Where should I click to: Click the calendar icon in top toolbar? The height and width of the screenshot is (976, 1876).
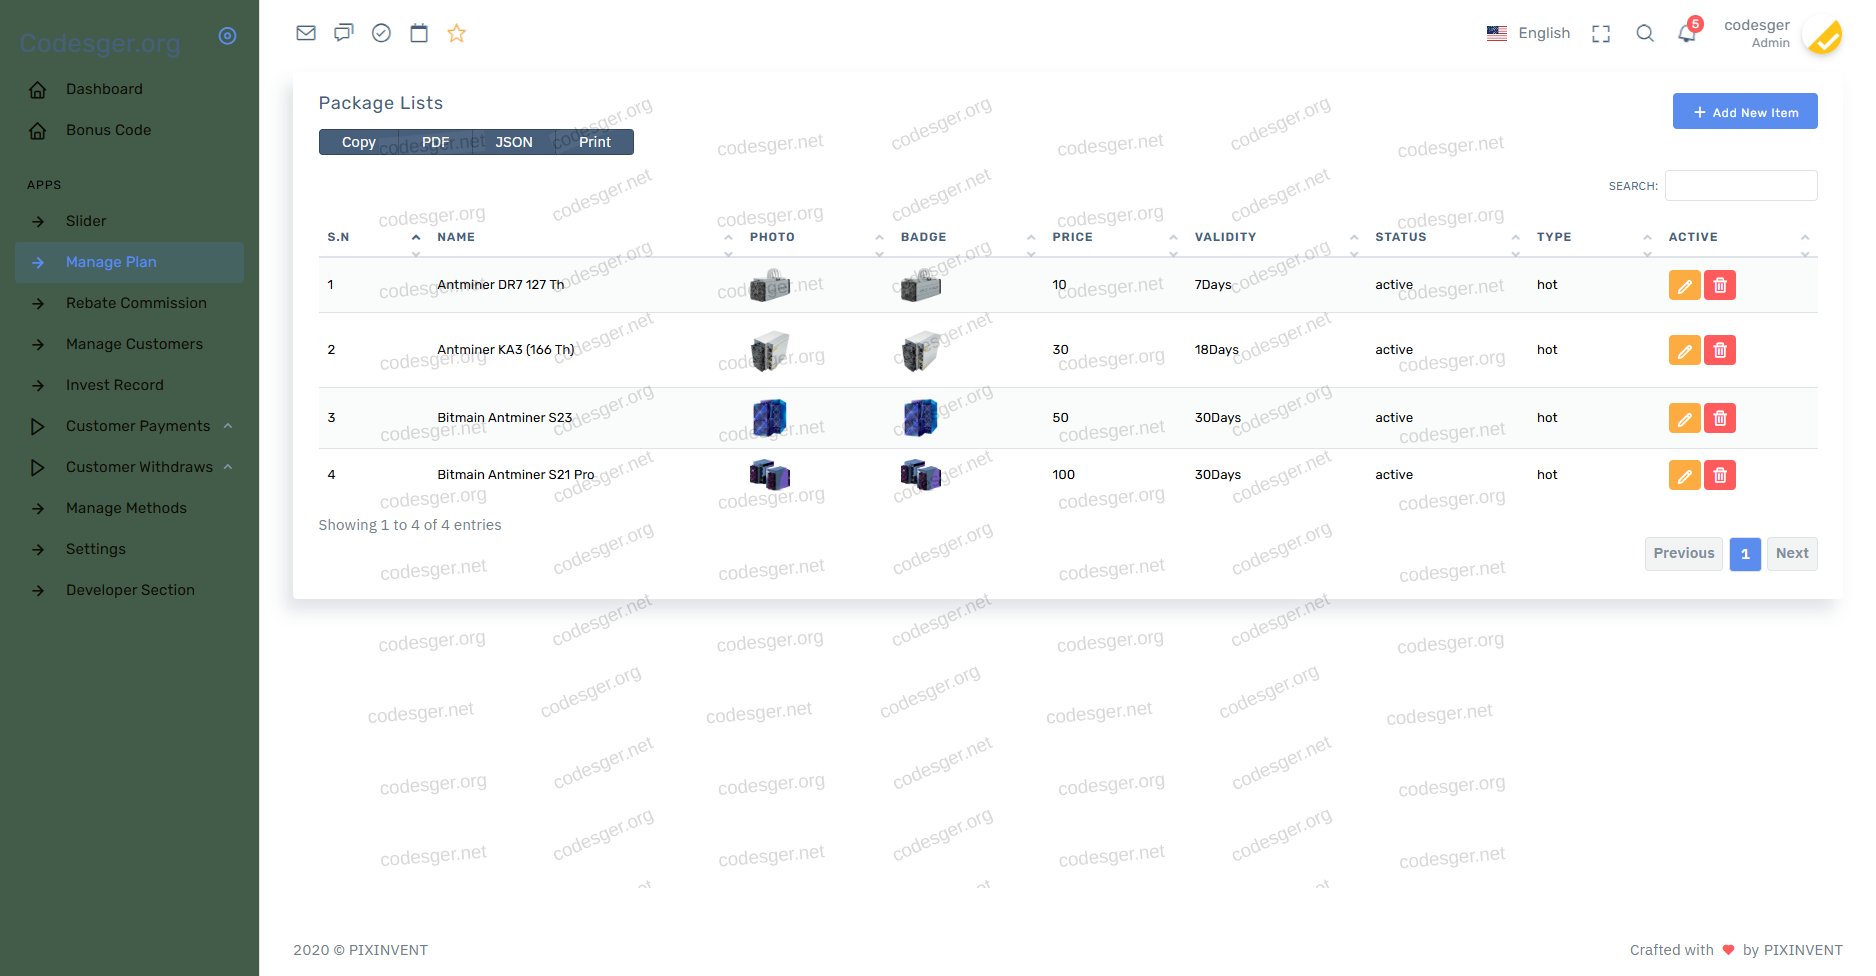click(x=419, y=33)
